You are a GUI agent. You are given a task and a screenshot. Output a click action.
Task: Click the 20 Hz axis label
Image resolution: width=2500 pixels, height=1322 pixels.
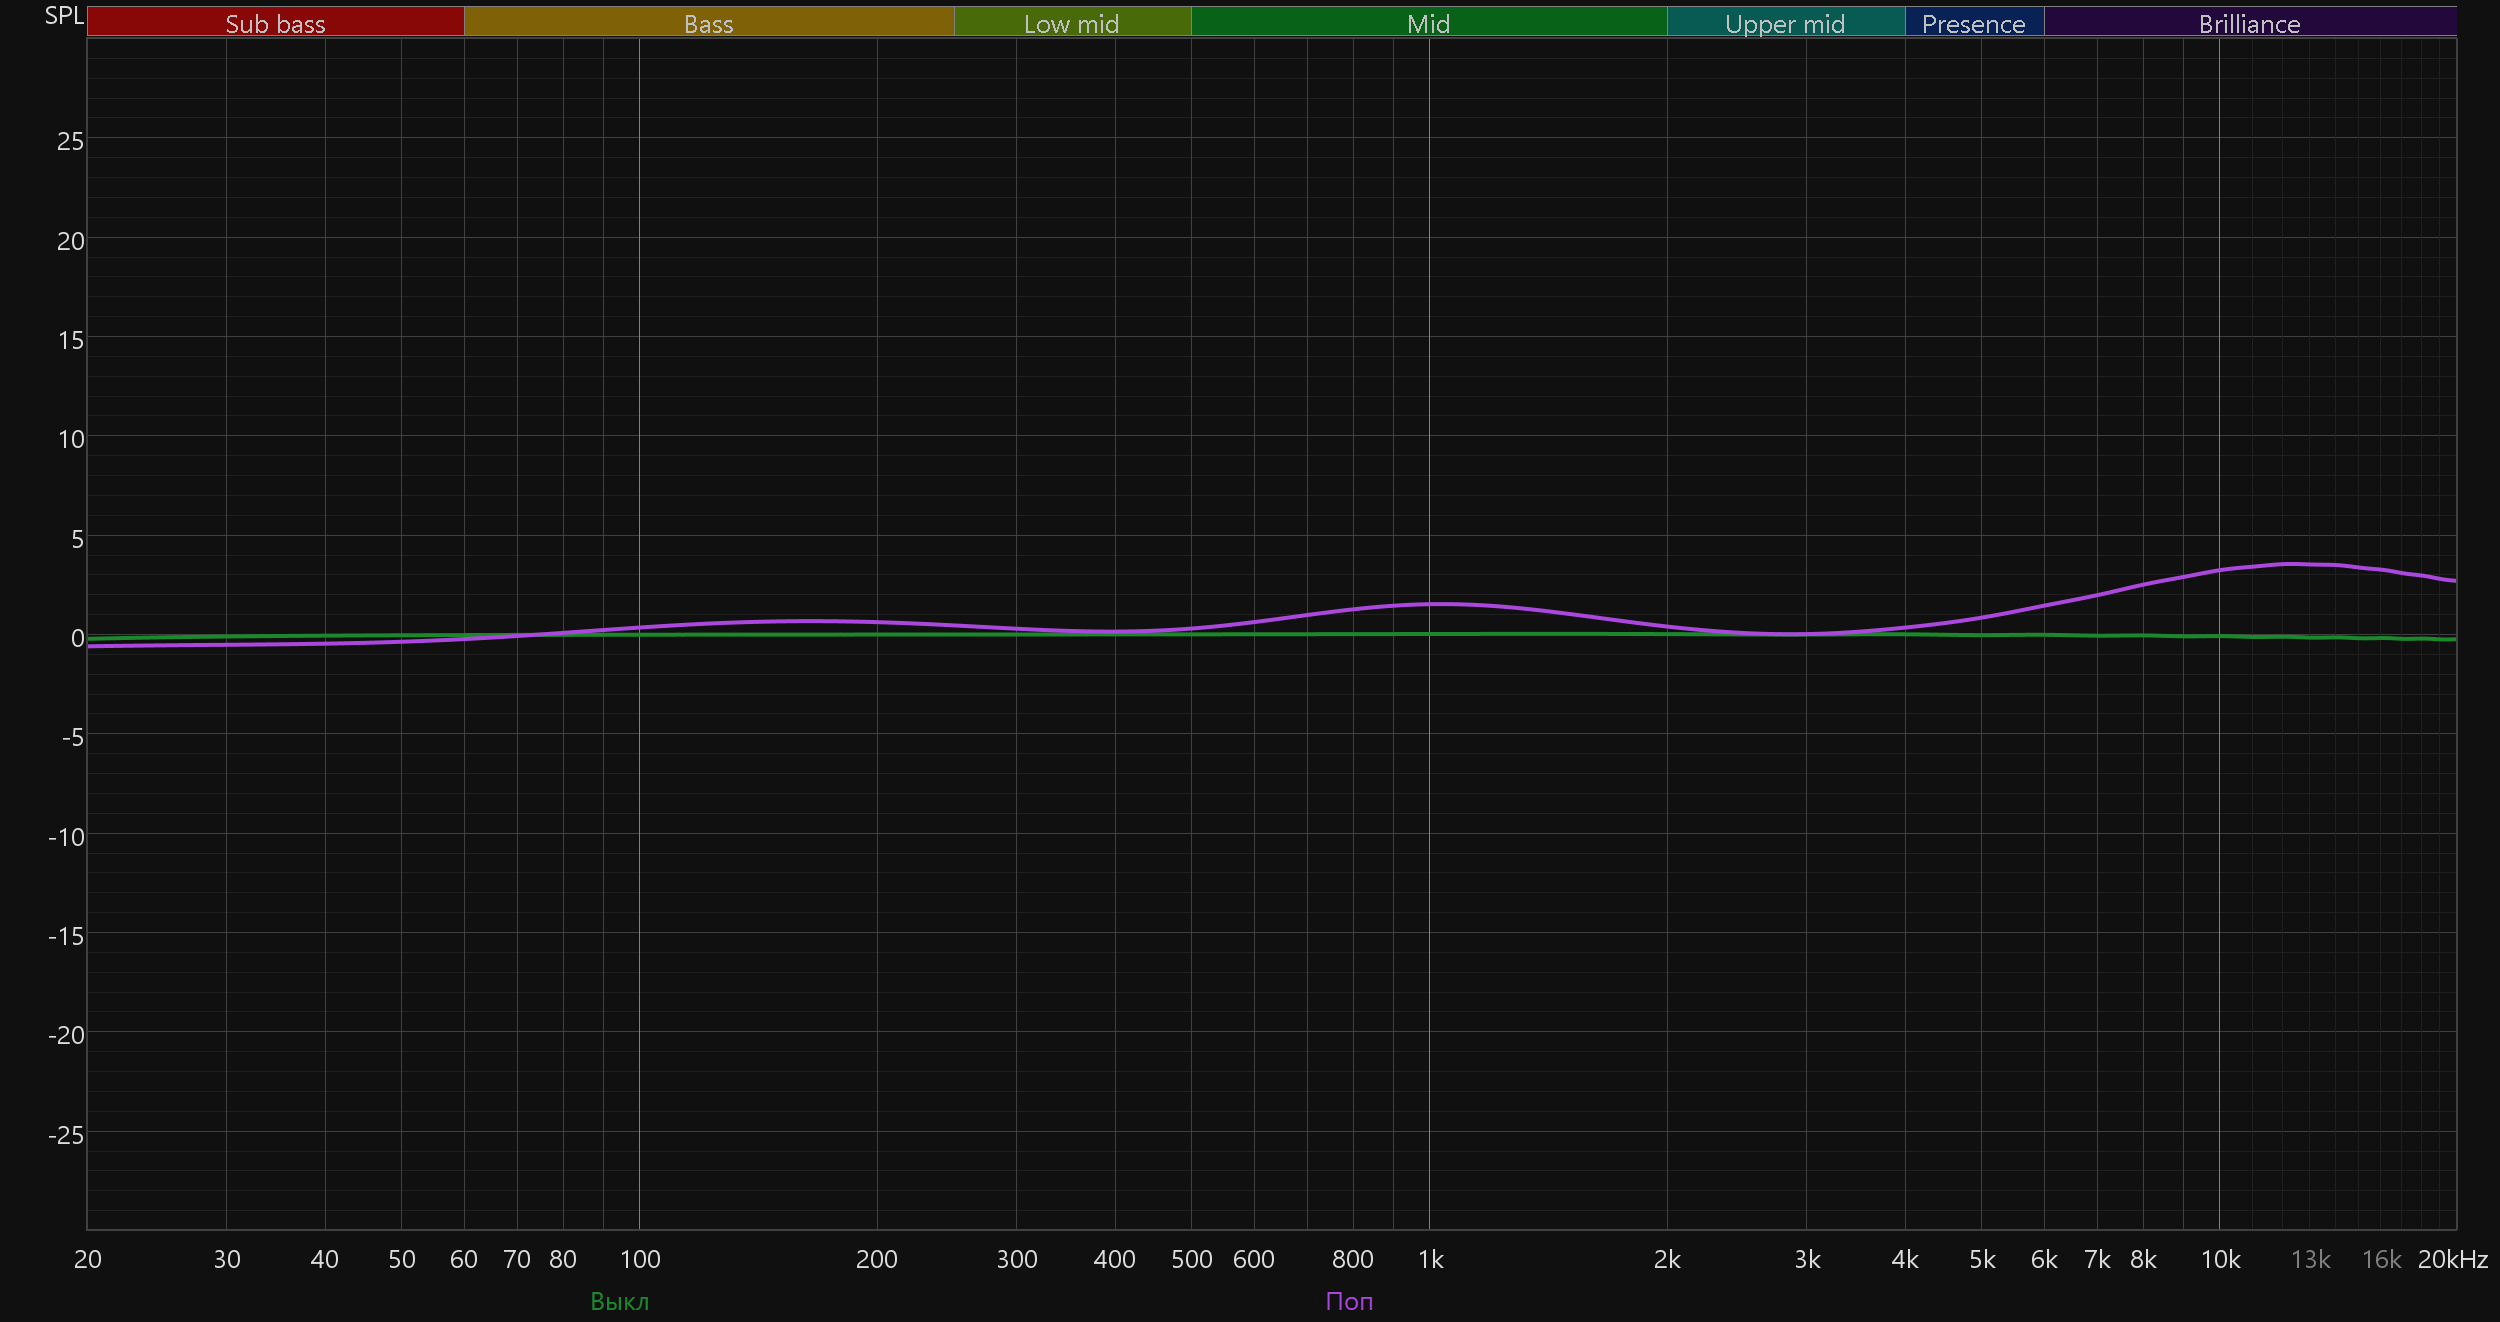coord(88,1259)
